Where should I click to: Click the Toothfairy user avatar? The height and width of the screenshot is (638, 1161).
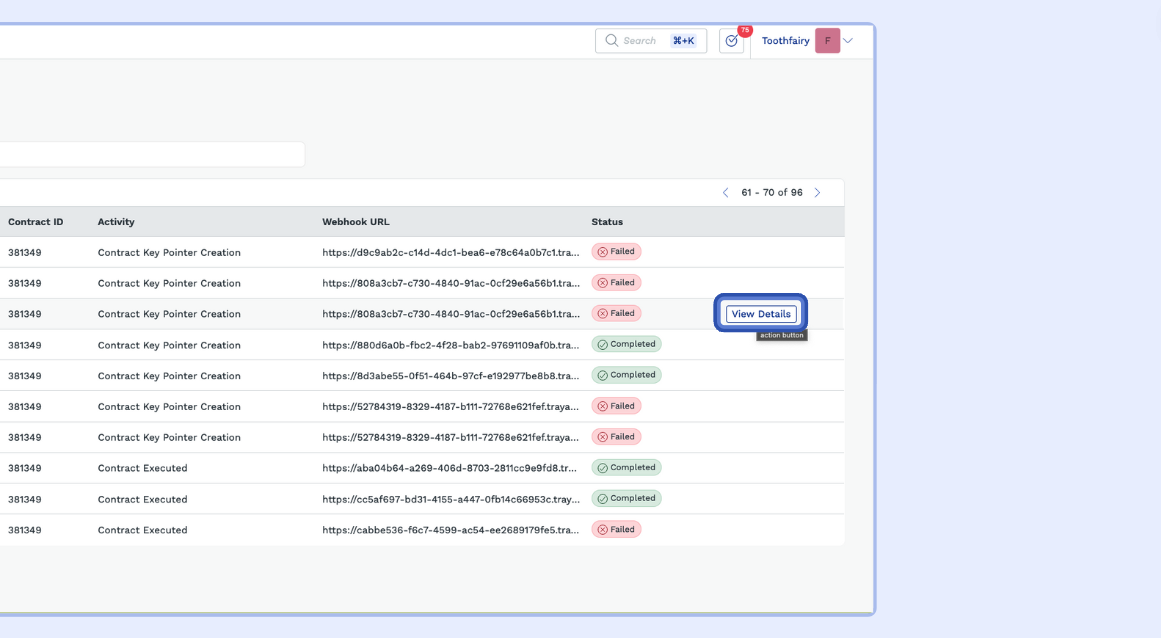[827, 41]
